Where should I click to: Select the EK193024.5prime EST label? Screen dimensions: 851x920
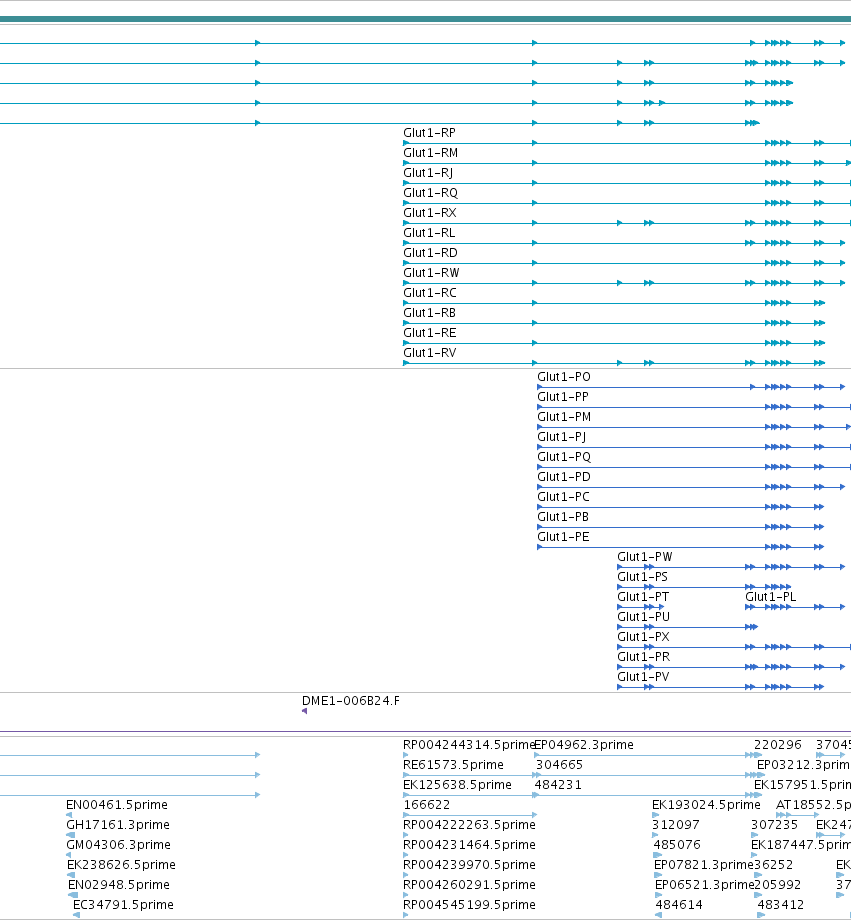tap(707, 804)
